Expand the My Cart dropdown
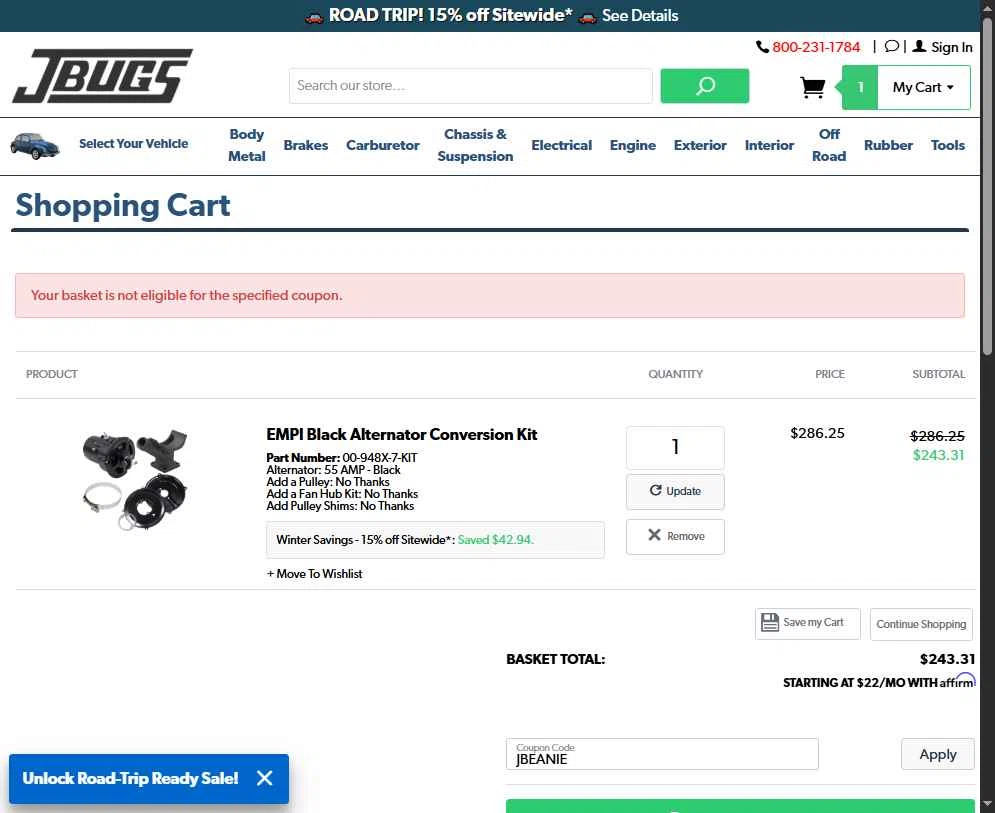This screenshot has width=995, height=813. [923, 88]
